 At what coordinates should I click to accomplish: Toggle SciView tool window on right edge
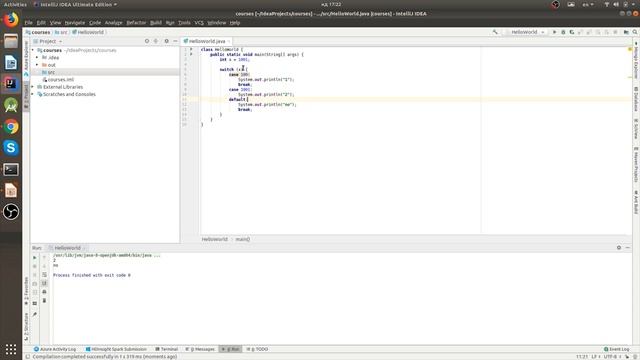[636, 129]
